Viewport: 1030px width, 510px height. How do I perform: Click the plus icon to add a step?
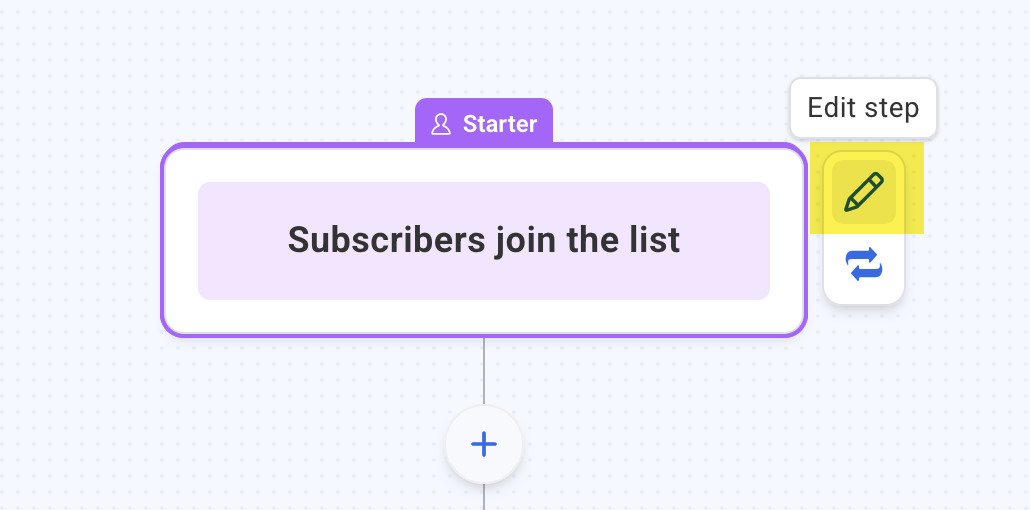point(484,444)
